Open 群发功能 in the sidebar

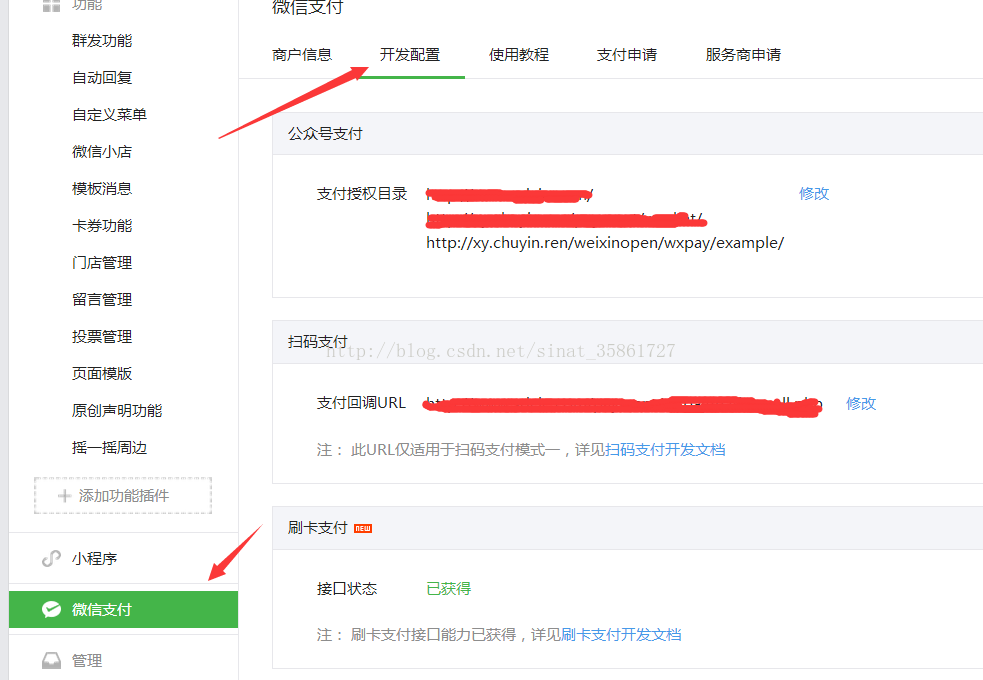(x=102, y=41)
